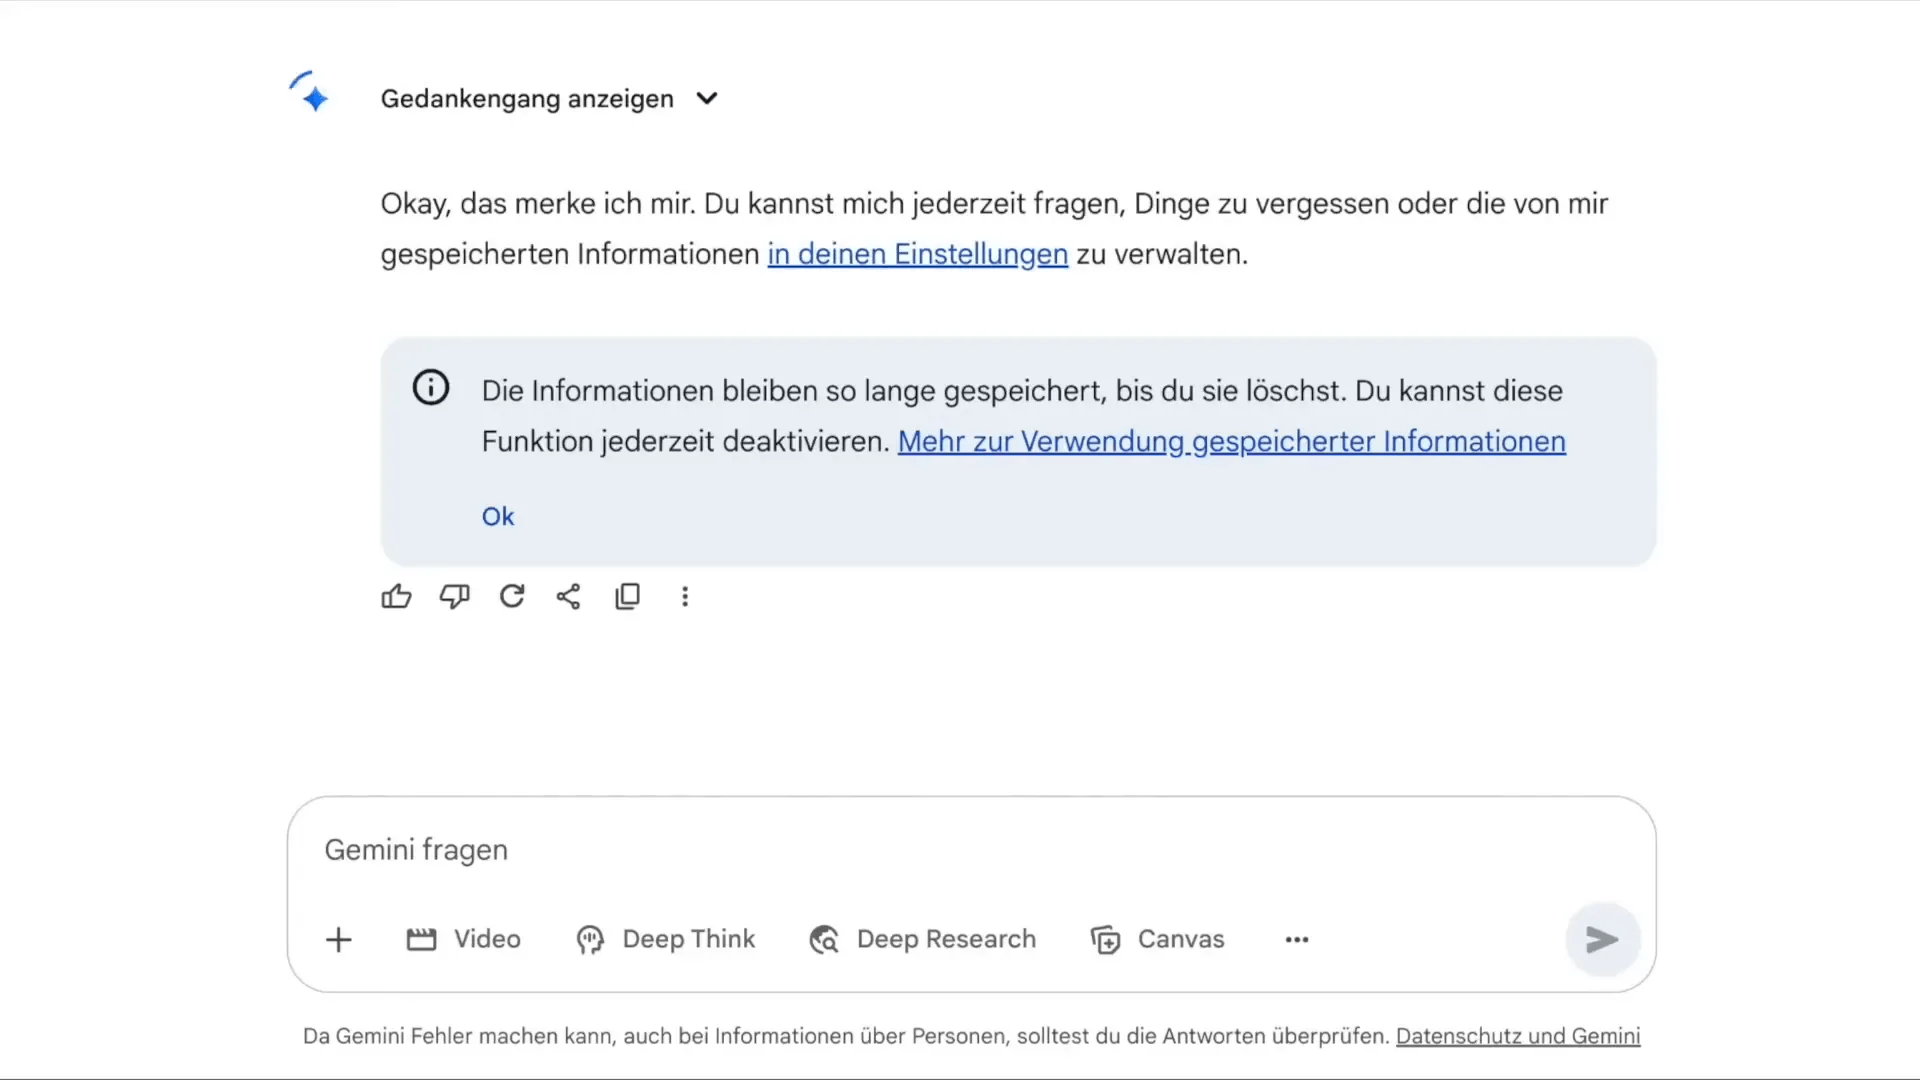
Task: Click the plus icon to attach files
Action: coord(339,939)
